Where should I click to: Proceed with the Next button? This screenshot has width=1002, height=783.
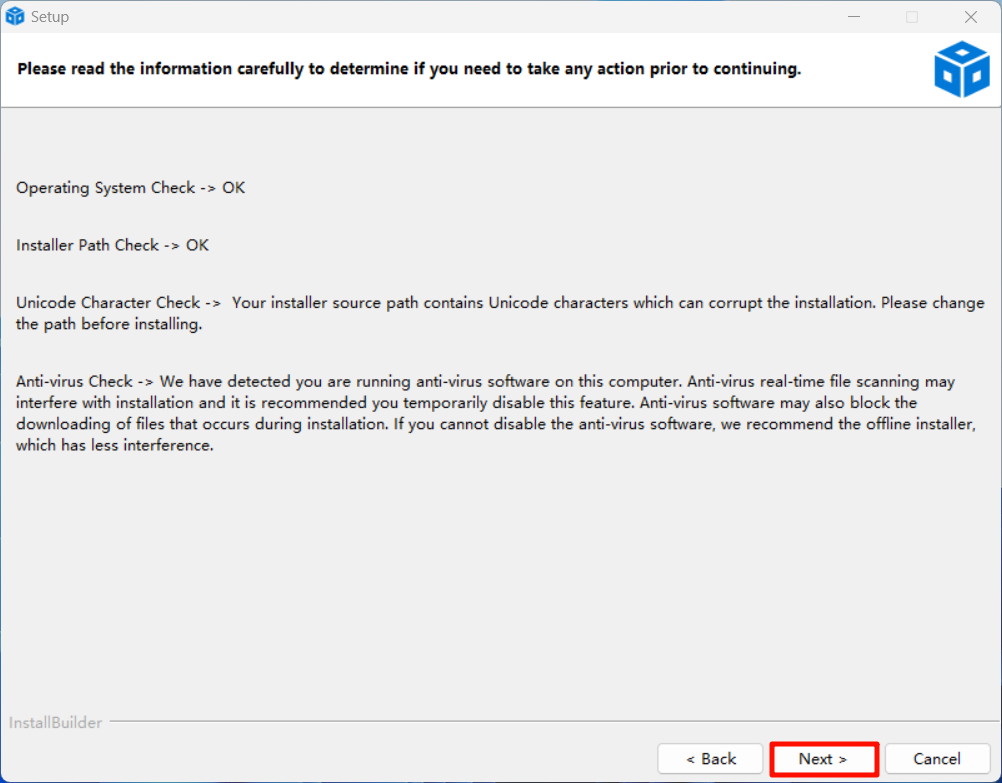pyautogui.click(x=823, y=759)
